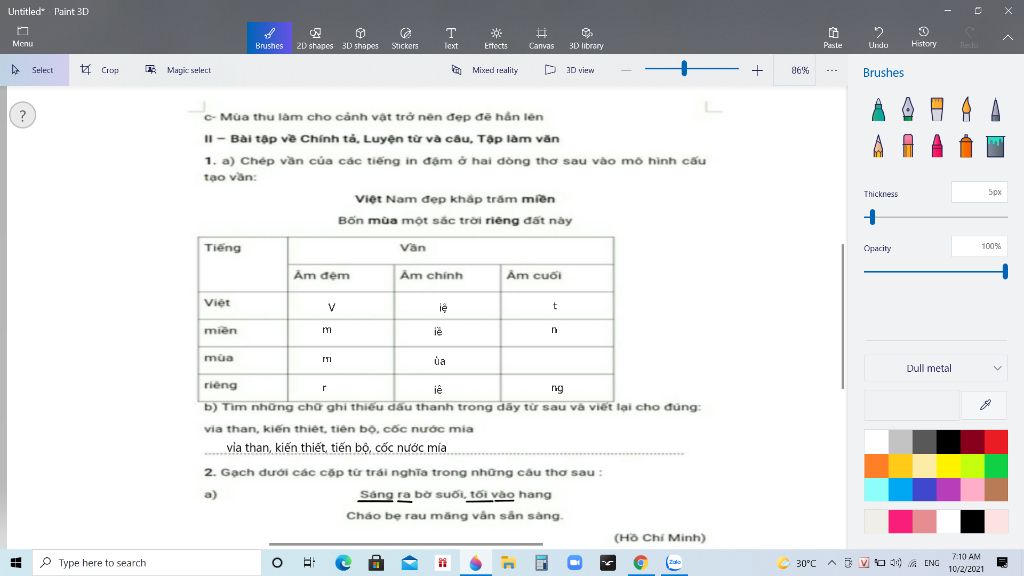Open the Brushes tab
This screenshot has width=1024, height=576.
coord(269,38)
